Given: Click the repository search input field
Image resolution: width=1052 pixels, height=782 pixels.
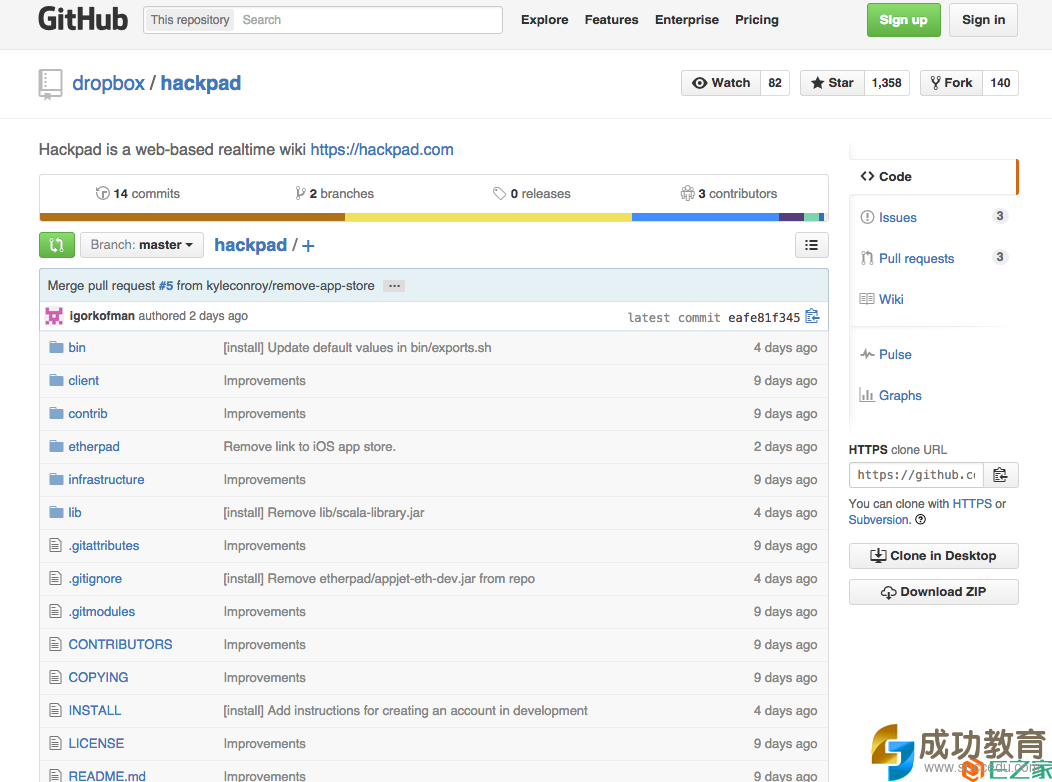Looking at the screenshot, I should tap(367, 20).
